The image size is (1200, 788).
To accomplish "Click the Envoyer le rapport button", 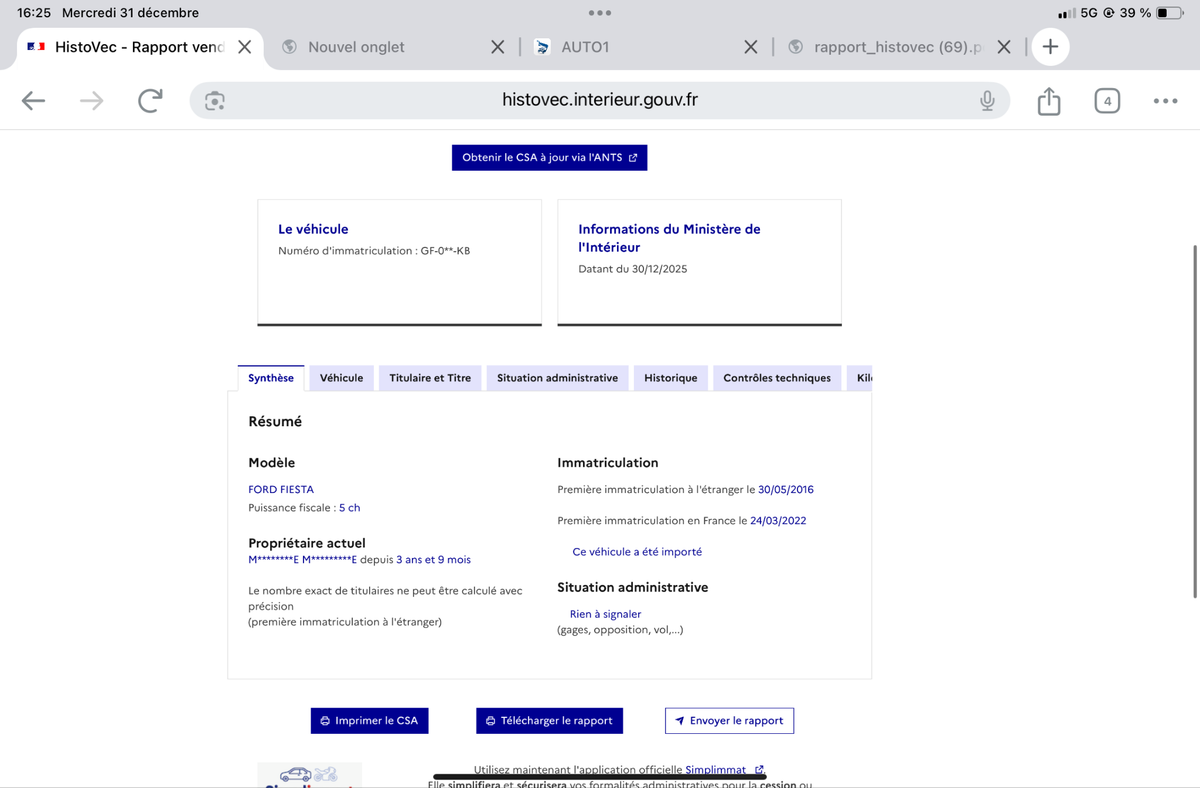I will (x=729, y=721).
